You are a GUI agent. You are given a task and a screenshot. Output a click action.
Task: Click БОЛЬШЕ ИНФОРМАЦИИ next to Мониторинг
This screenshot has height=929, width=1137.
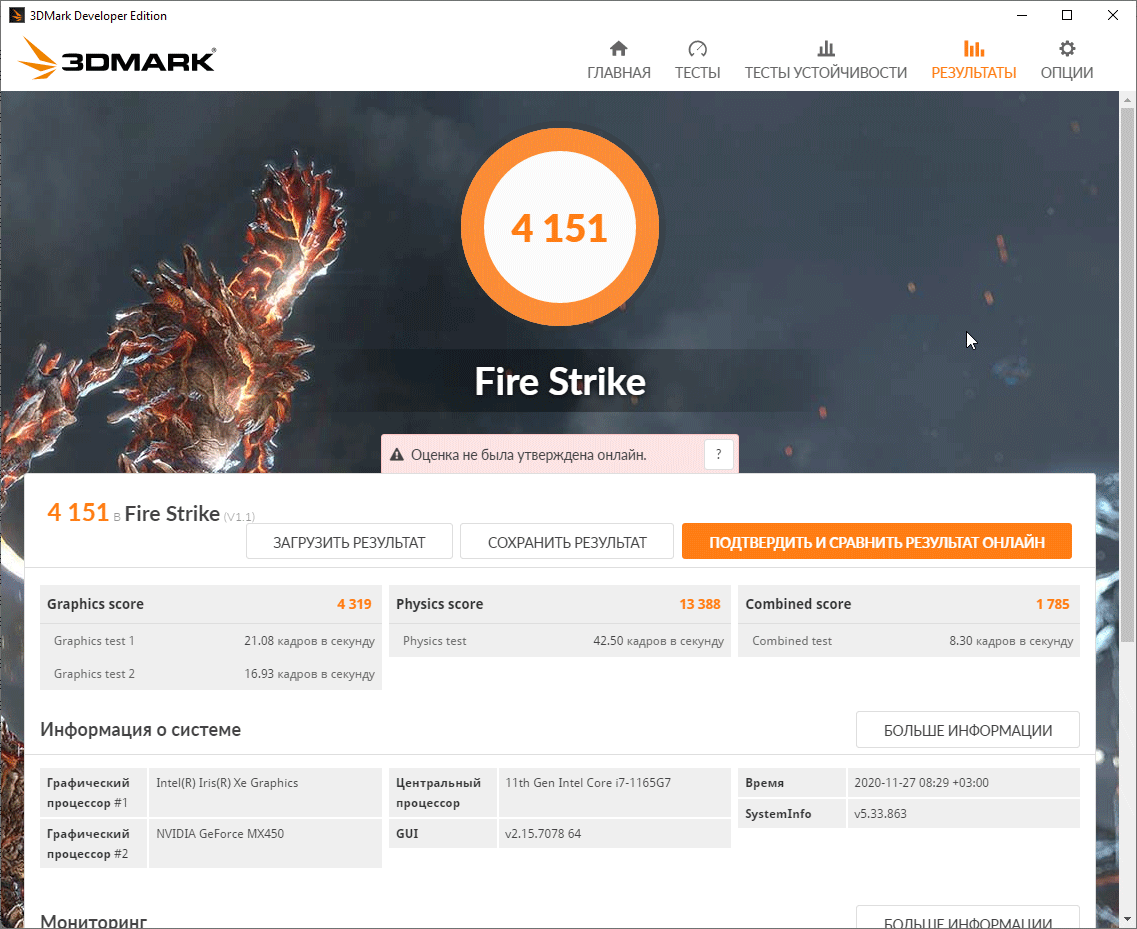(x=967, y=917)
